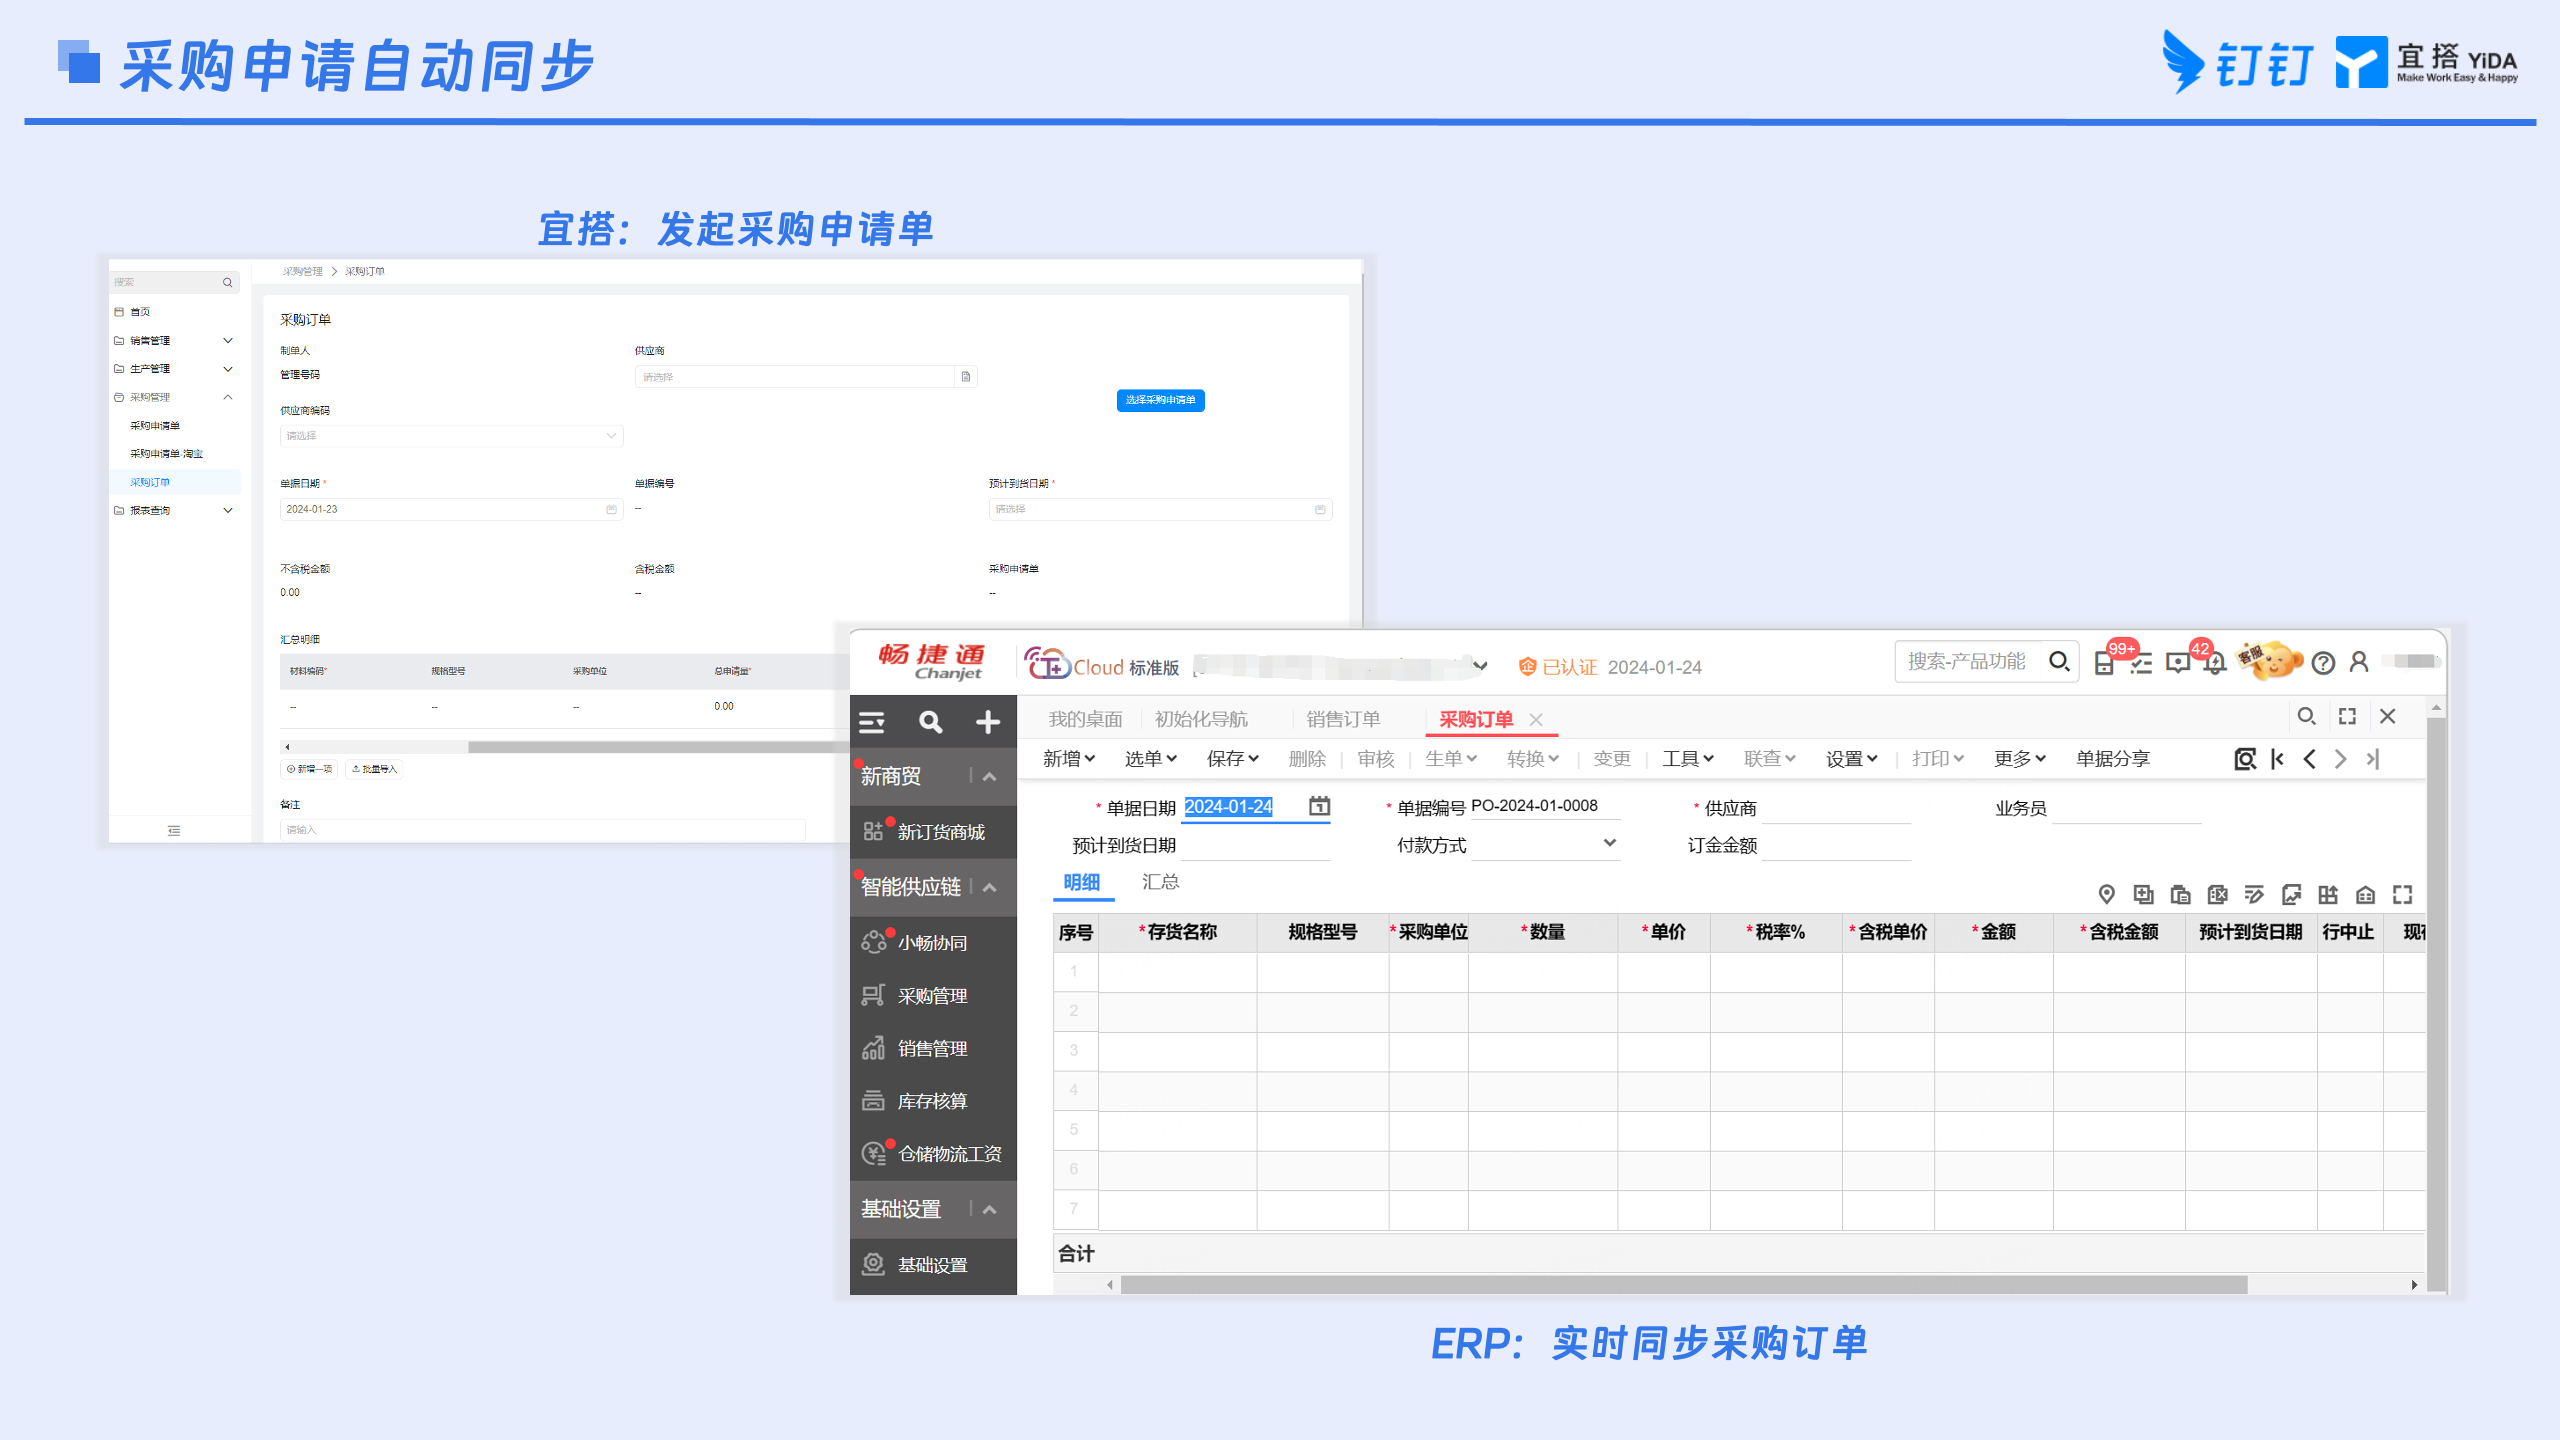The image size is (2560, 1440).
Task: Click the location pin icon above detail grid
Action: point(2106,894)
